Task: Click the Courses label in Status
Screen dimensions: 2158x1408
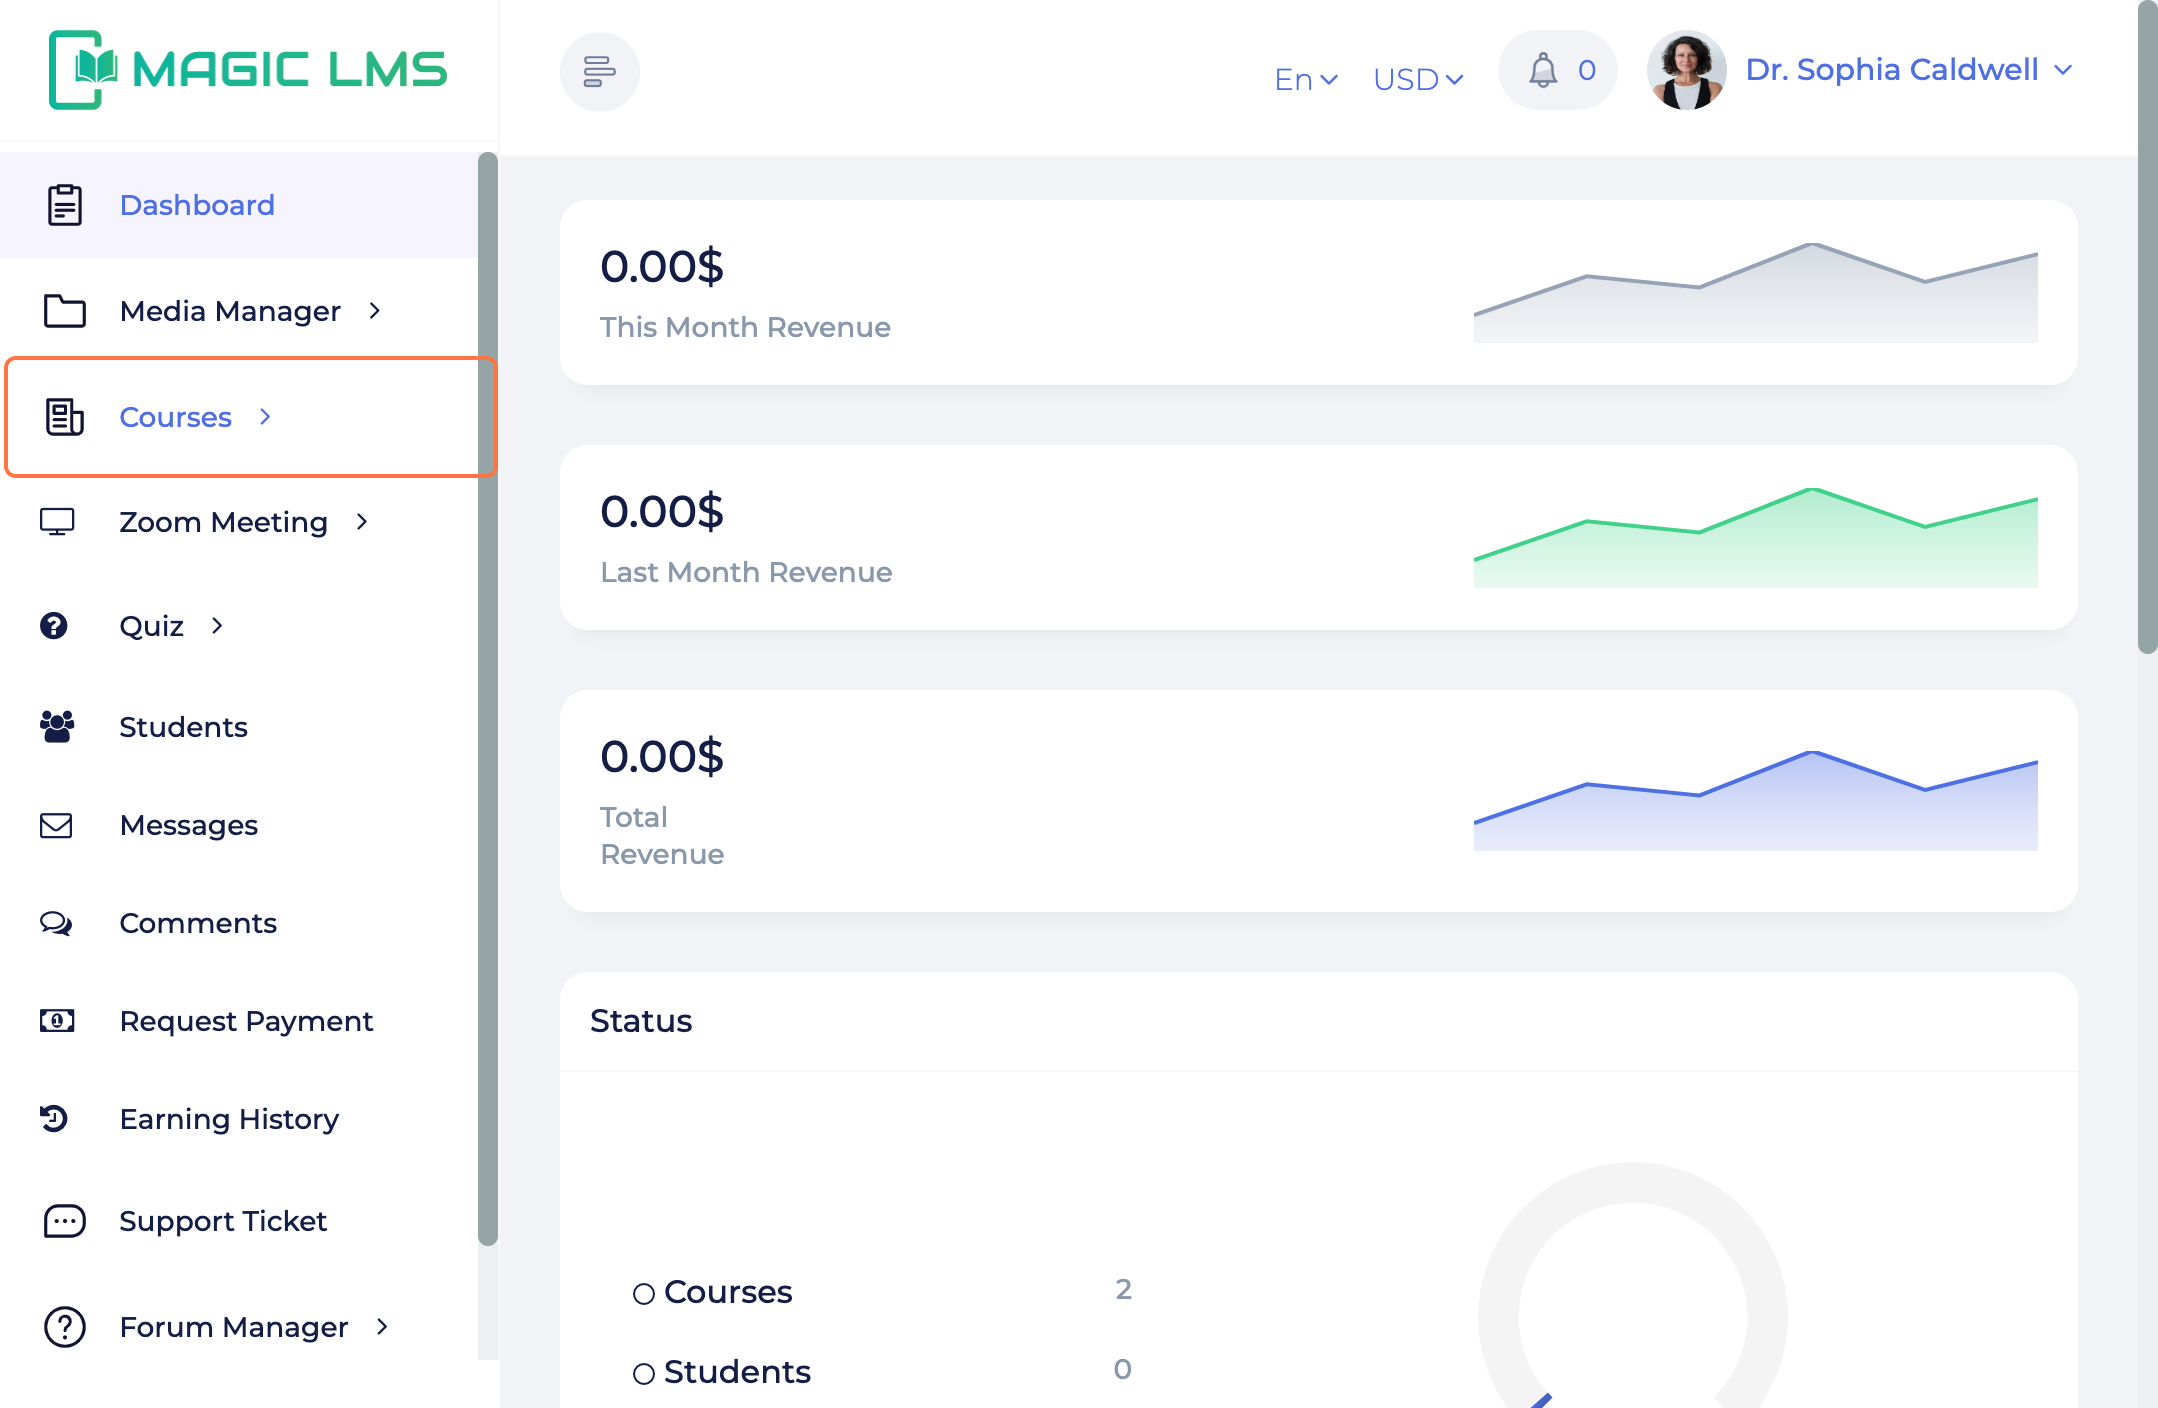Action: point(728,1292)
